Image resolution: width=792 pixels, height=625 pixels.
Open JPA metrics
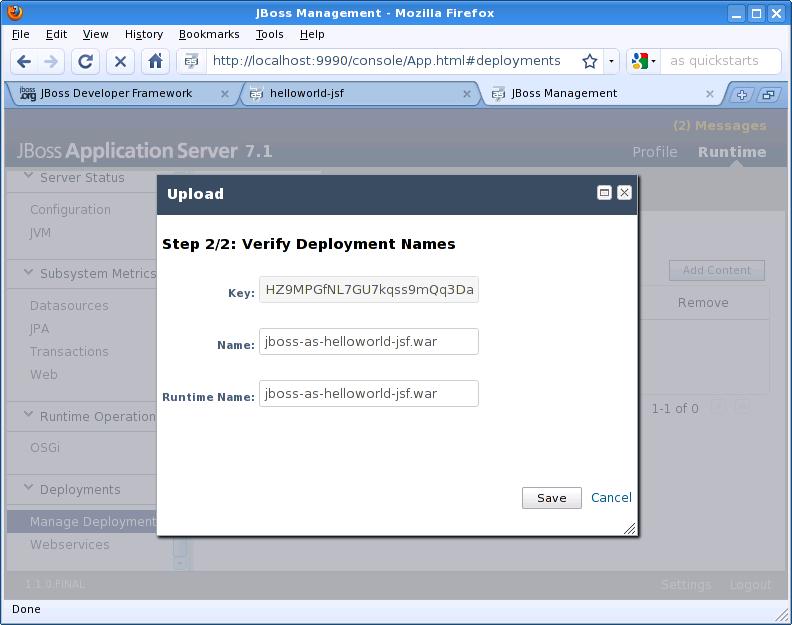point(39,329)
